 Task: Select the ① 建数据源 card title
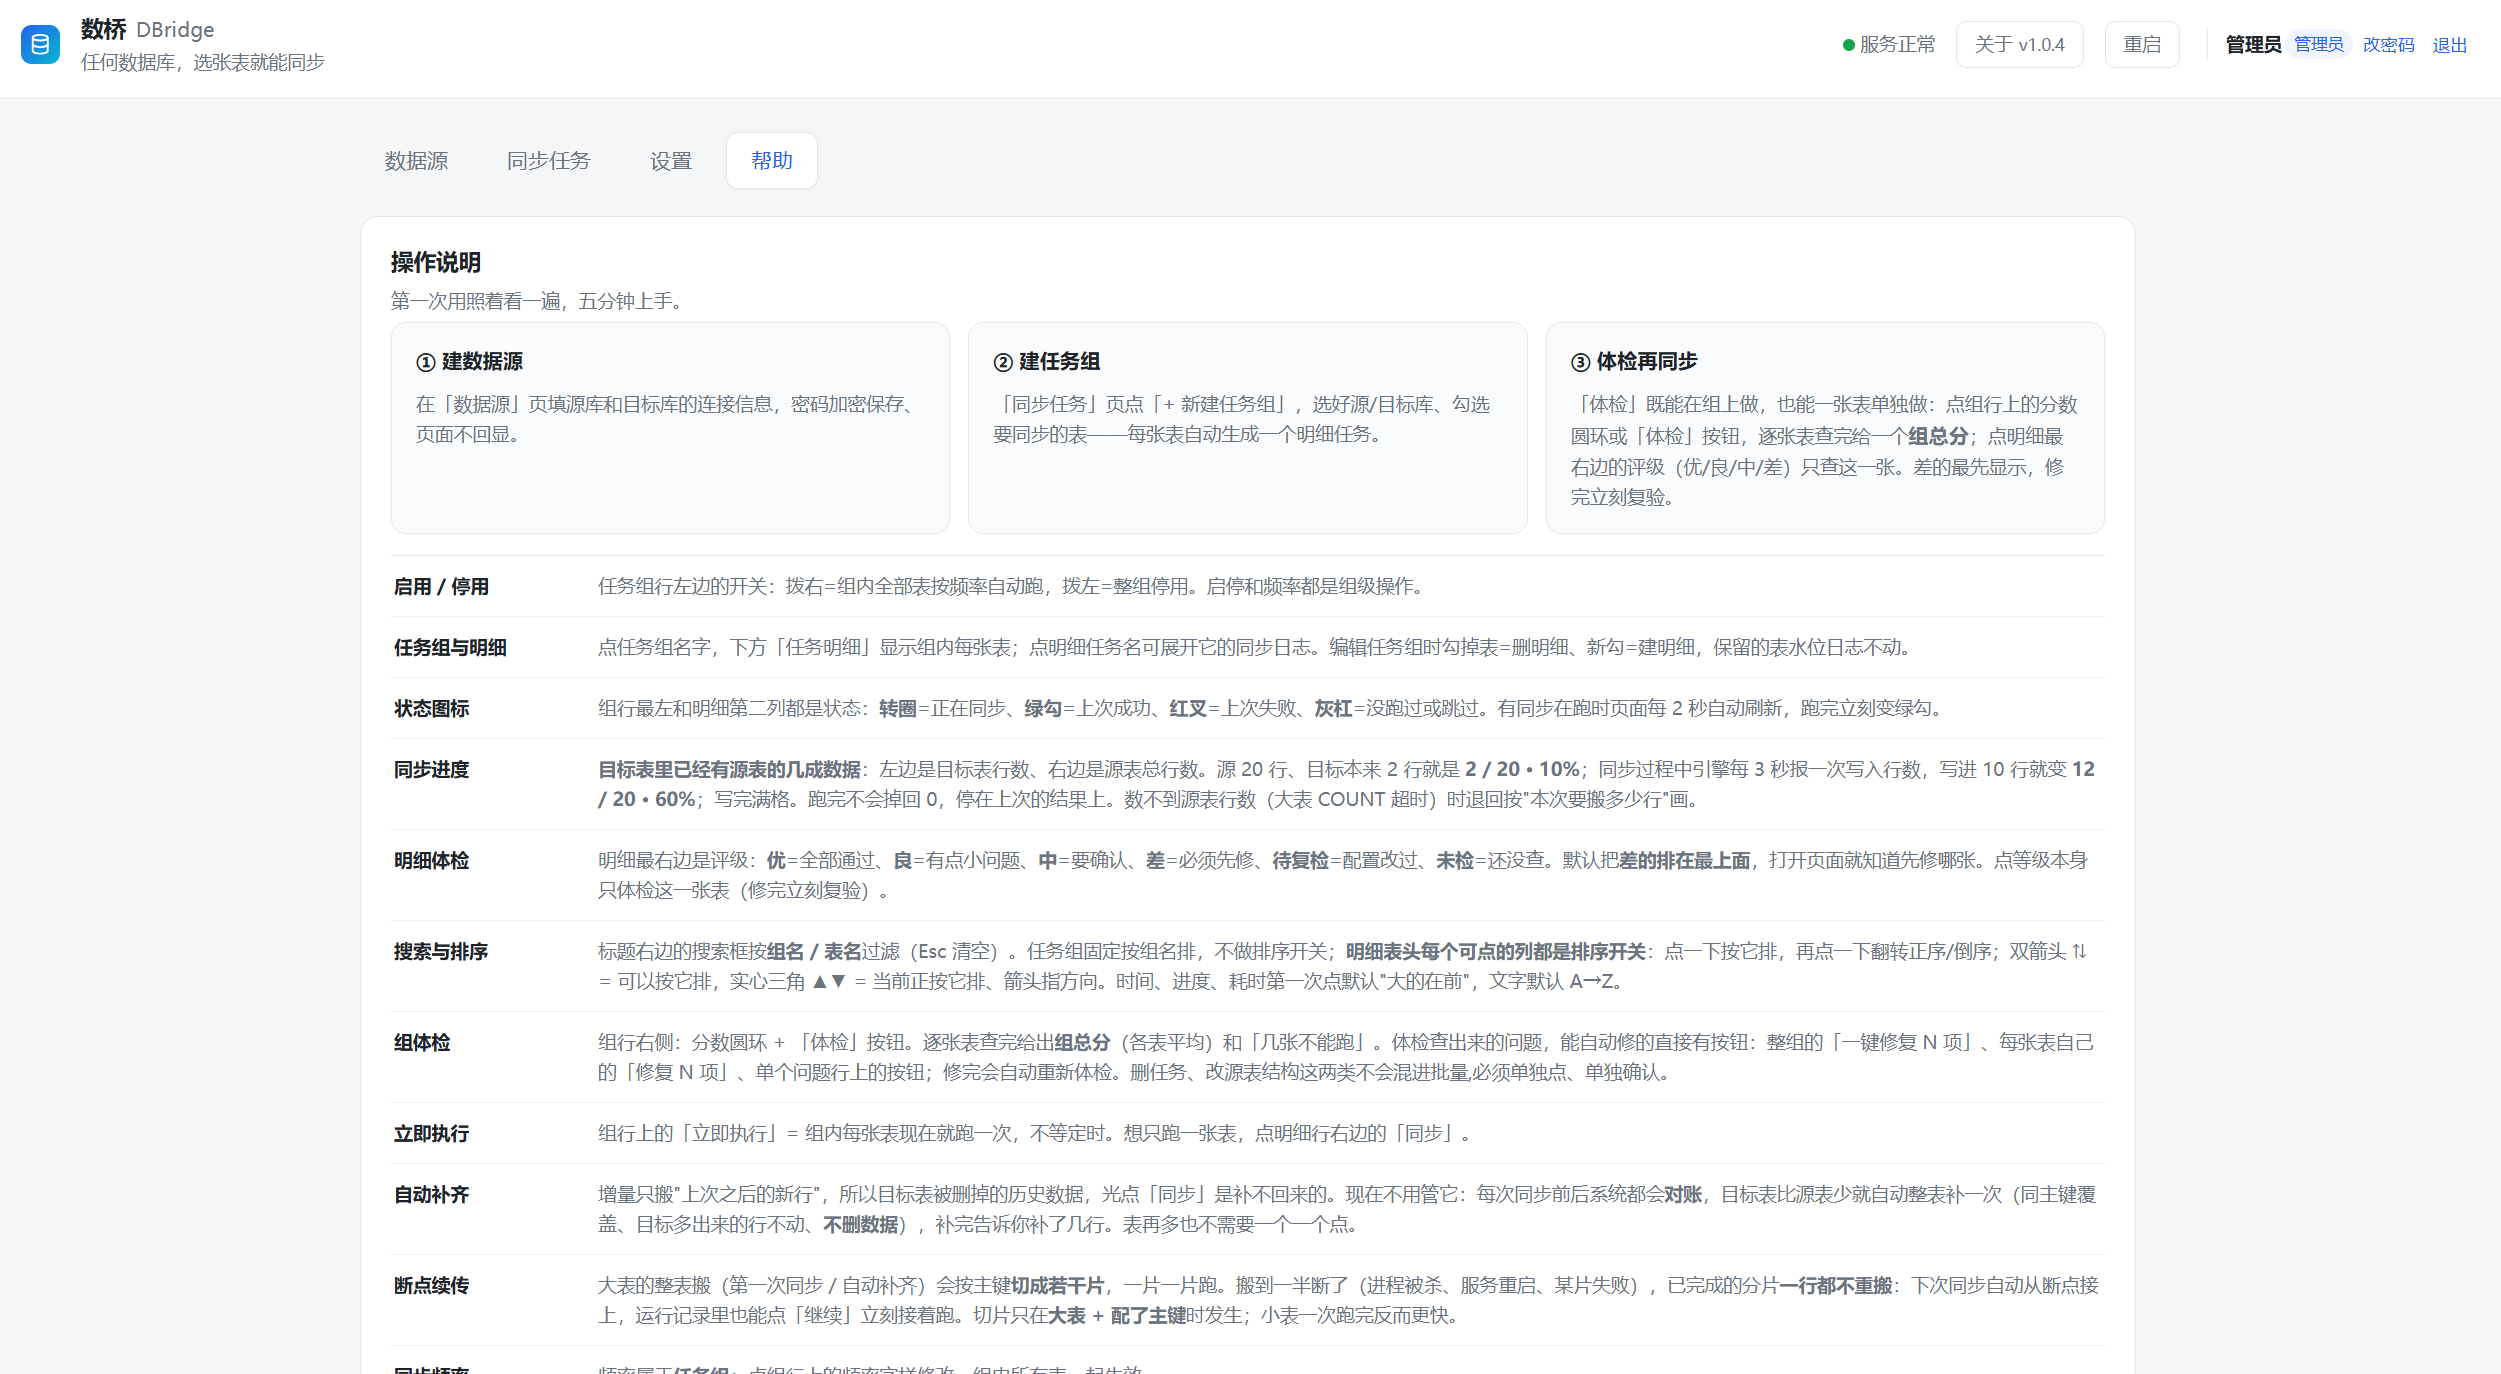470,362
